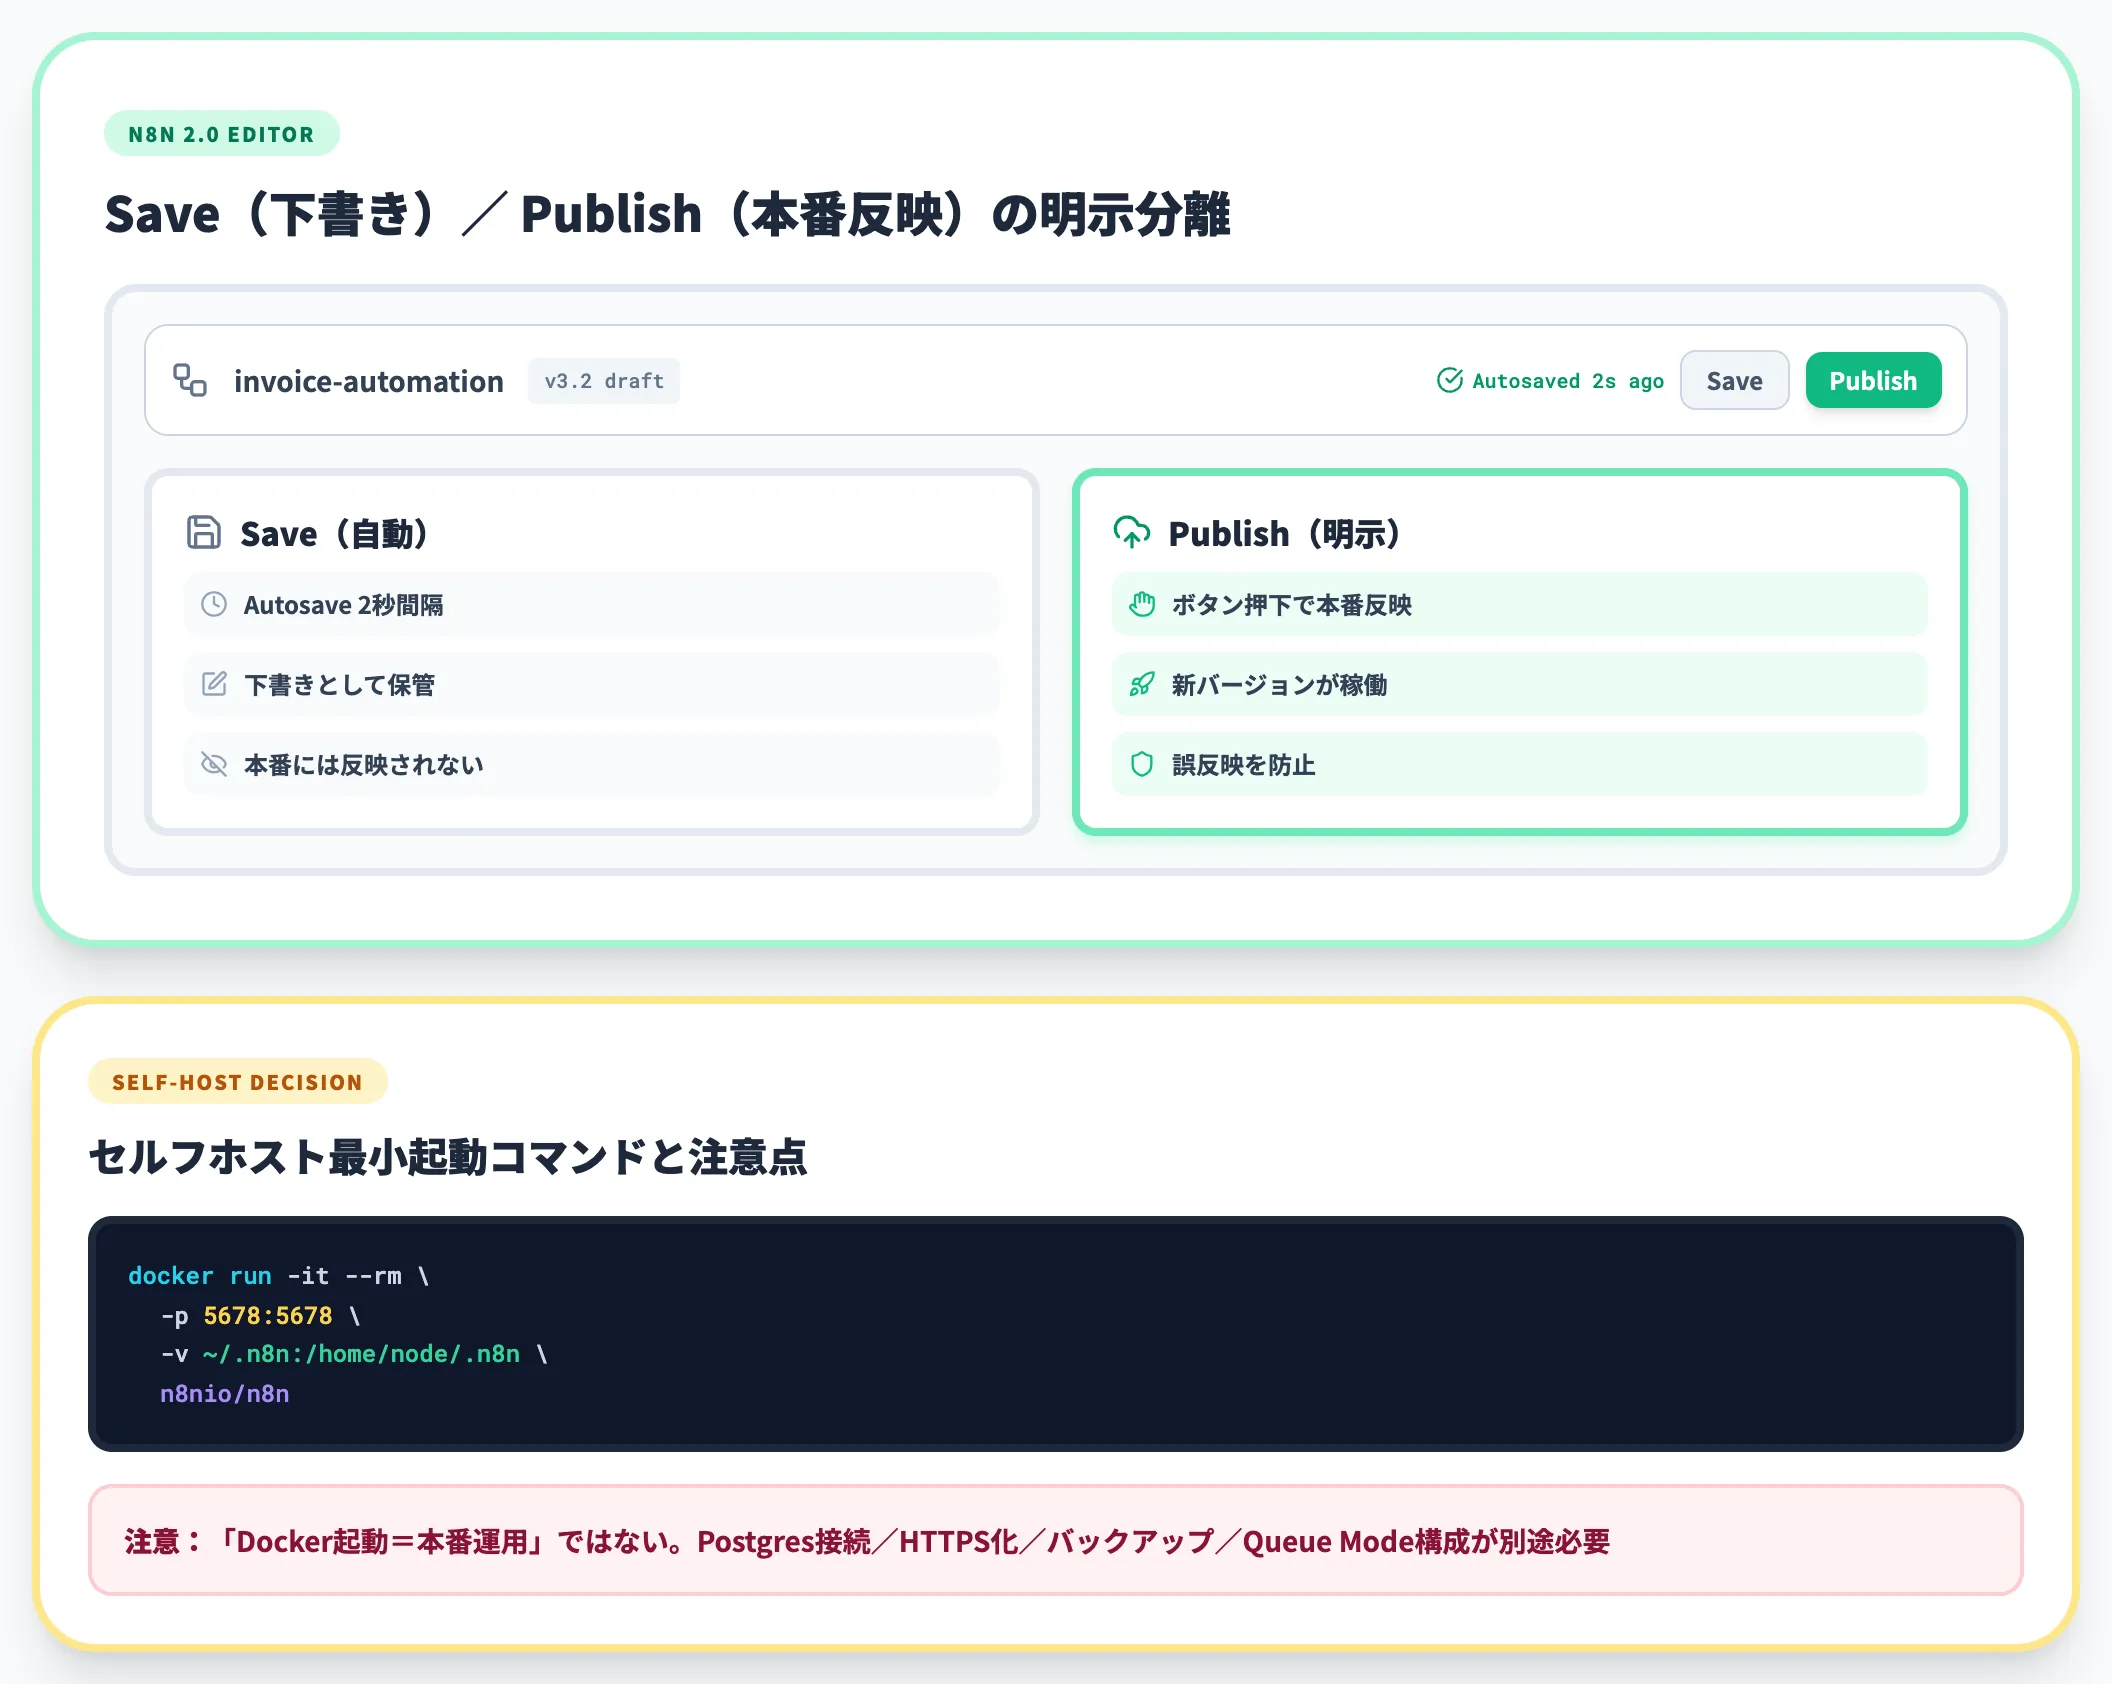Click the eye-off icon beside 本番には反映されない
This screenshot has width=2112, height=1684.
pos(214,764)
